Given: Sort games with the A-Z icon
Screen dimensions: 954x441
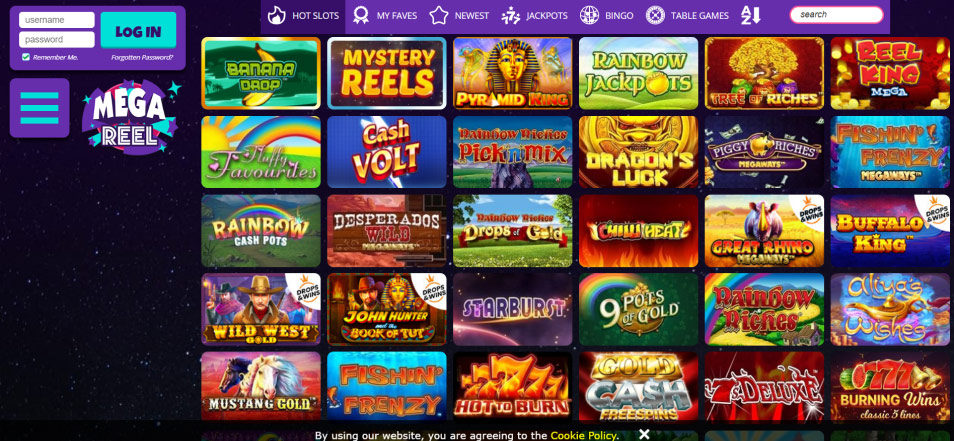Looking at the screenshot, I should click(751, 15).
